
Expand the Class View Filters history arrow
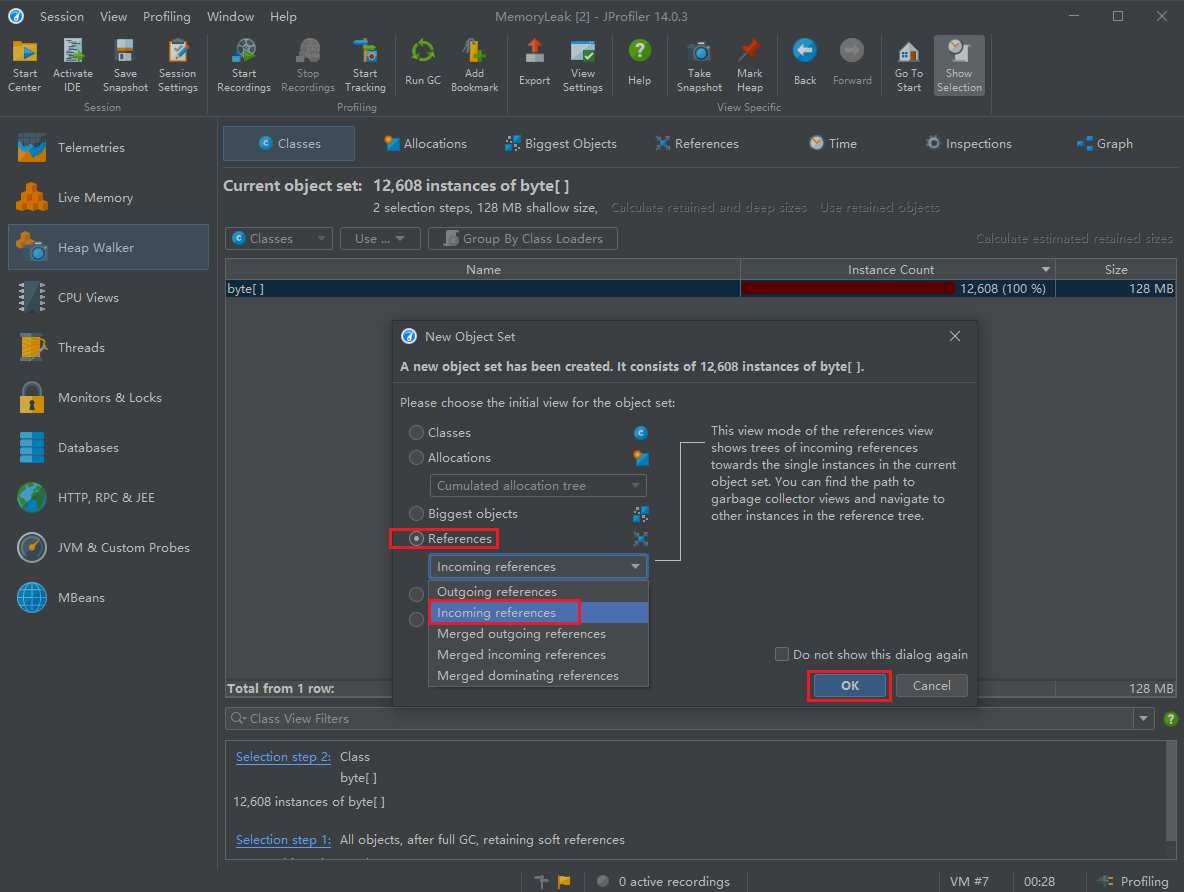pyautogui.click(x=1143, y=719)
